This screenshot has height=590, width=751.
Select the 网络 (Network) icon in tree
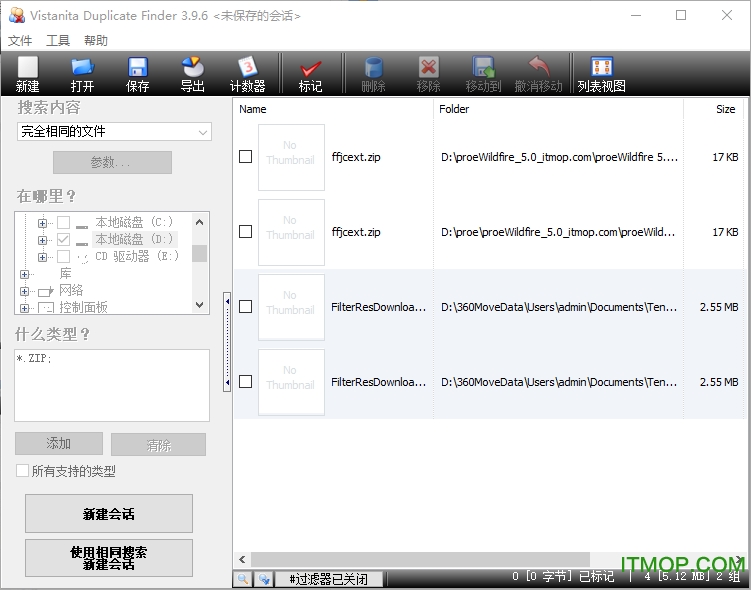click(46, 291)
